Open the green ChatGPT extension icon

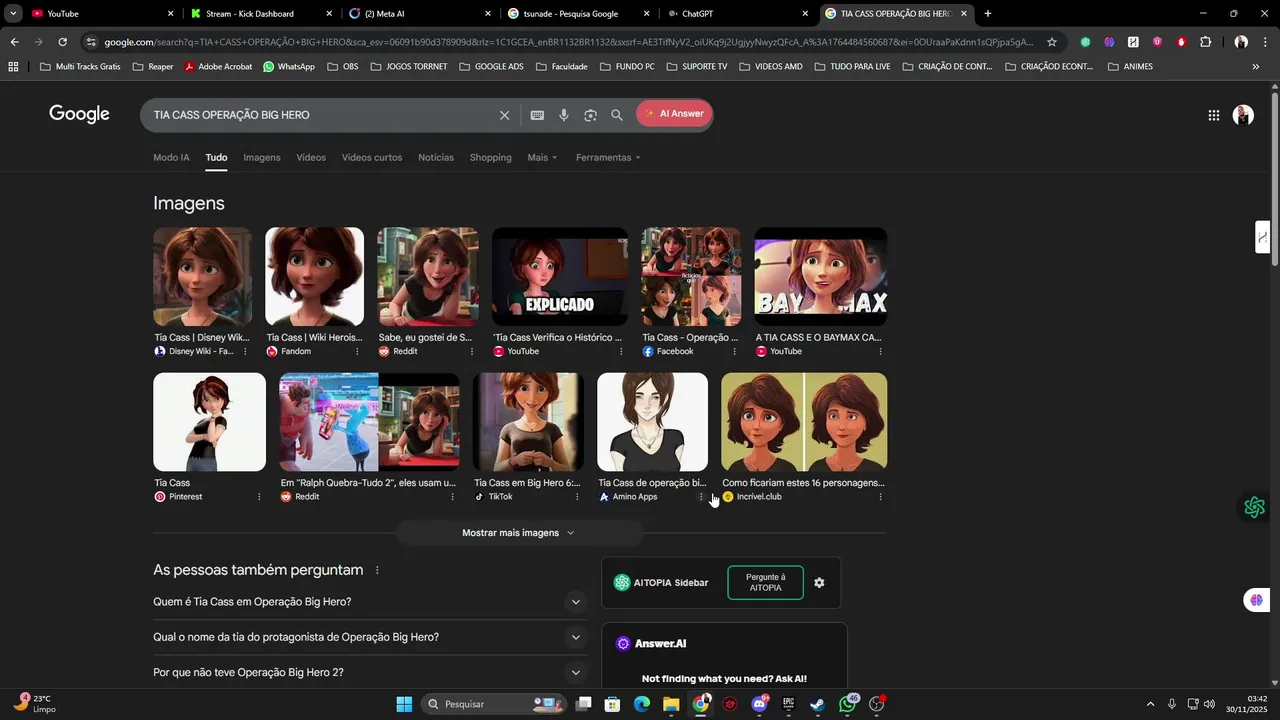coord(1085,42)
